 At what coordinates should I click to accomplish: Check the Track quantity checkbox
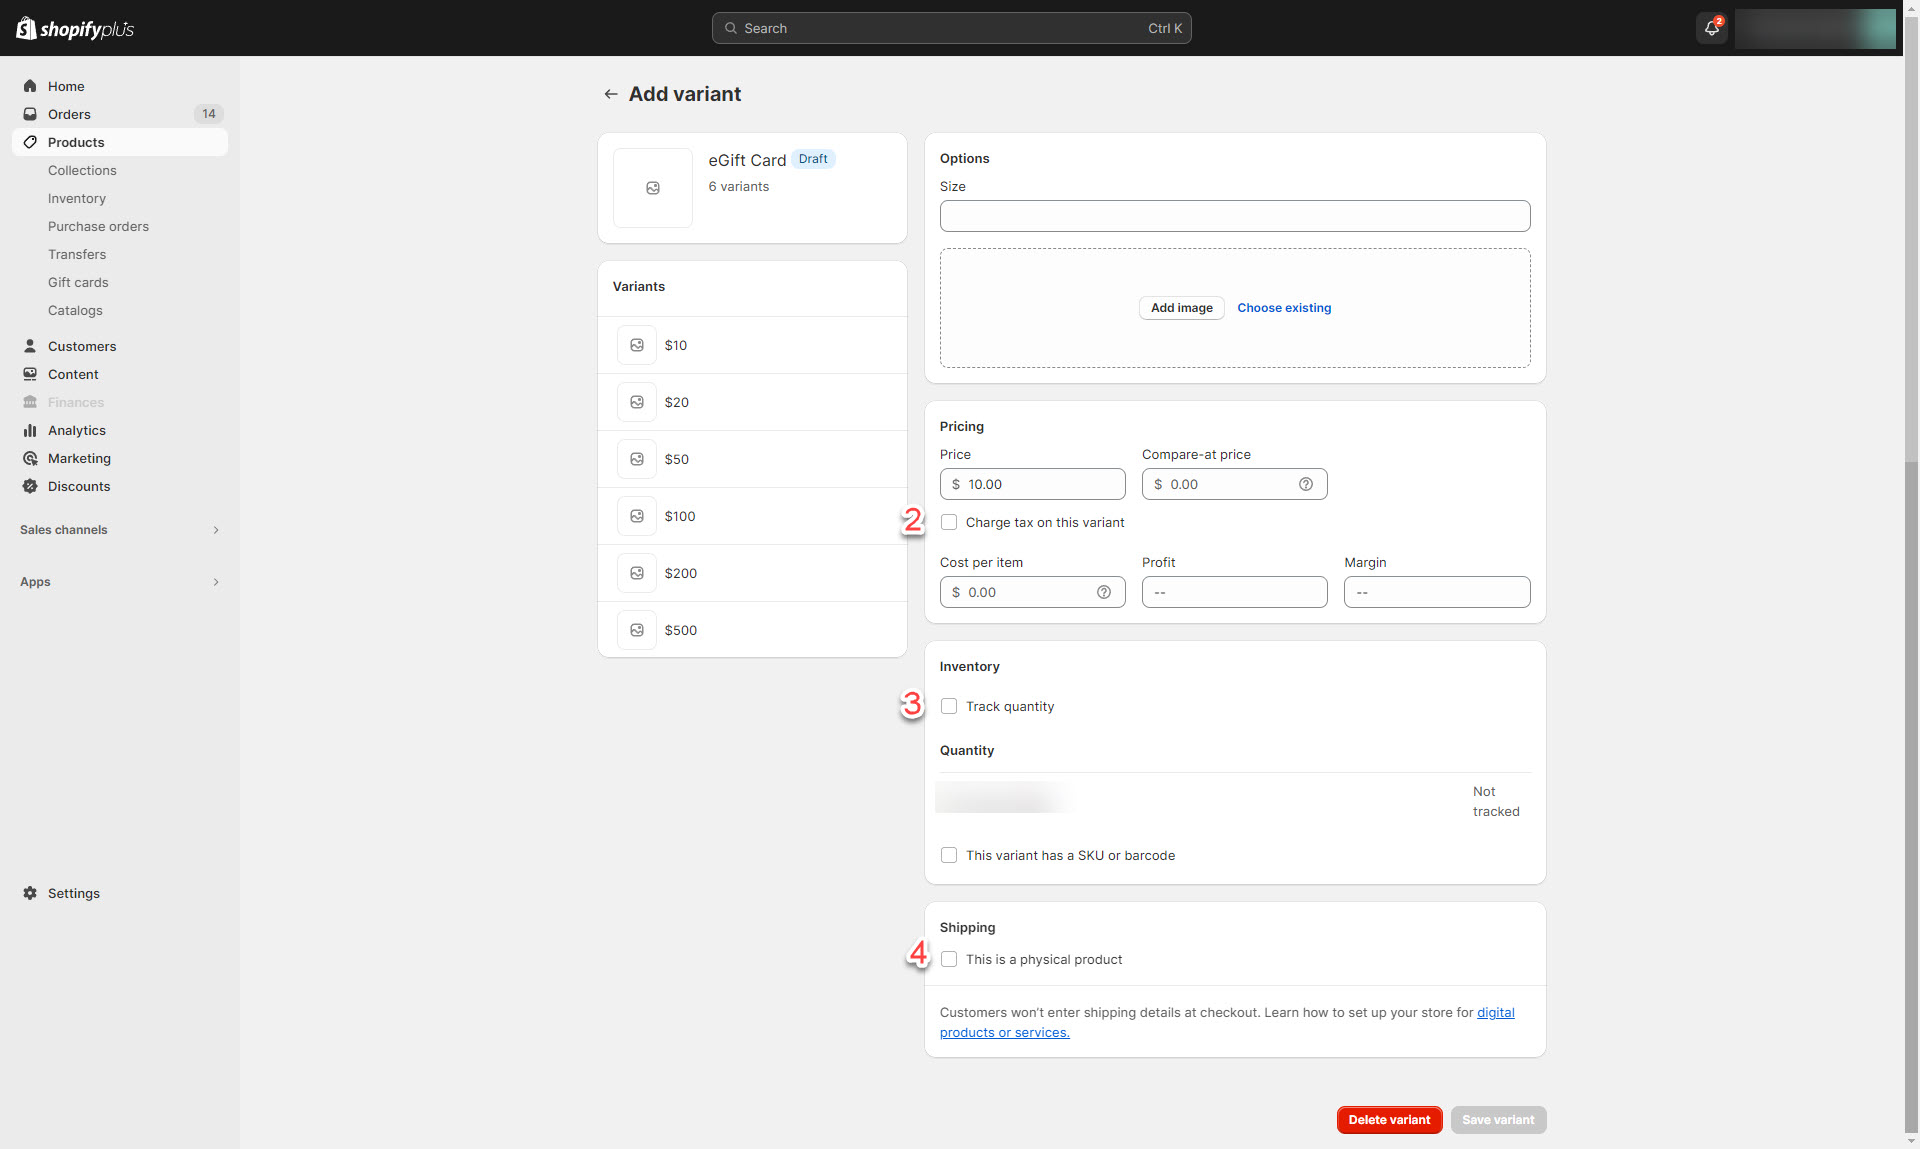coord(949,706)
